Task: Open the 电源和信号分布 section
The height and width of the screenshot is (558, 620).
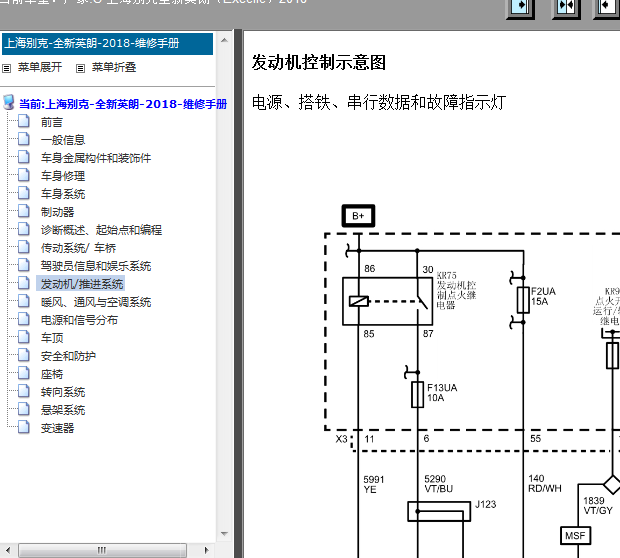Action: tap(79, 320)
